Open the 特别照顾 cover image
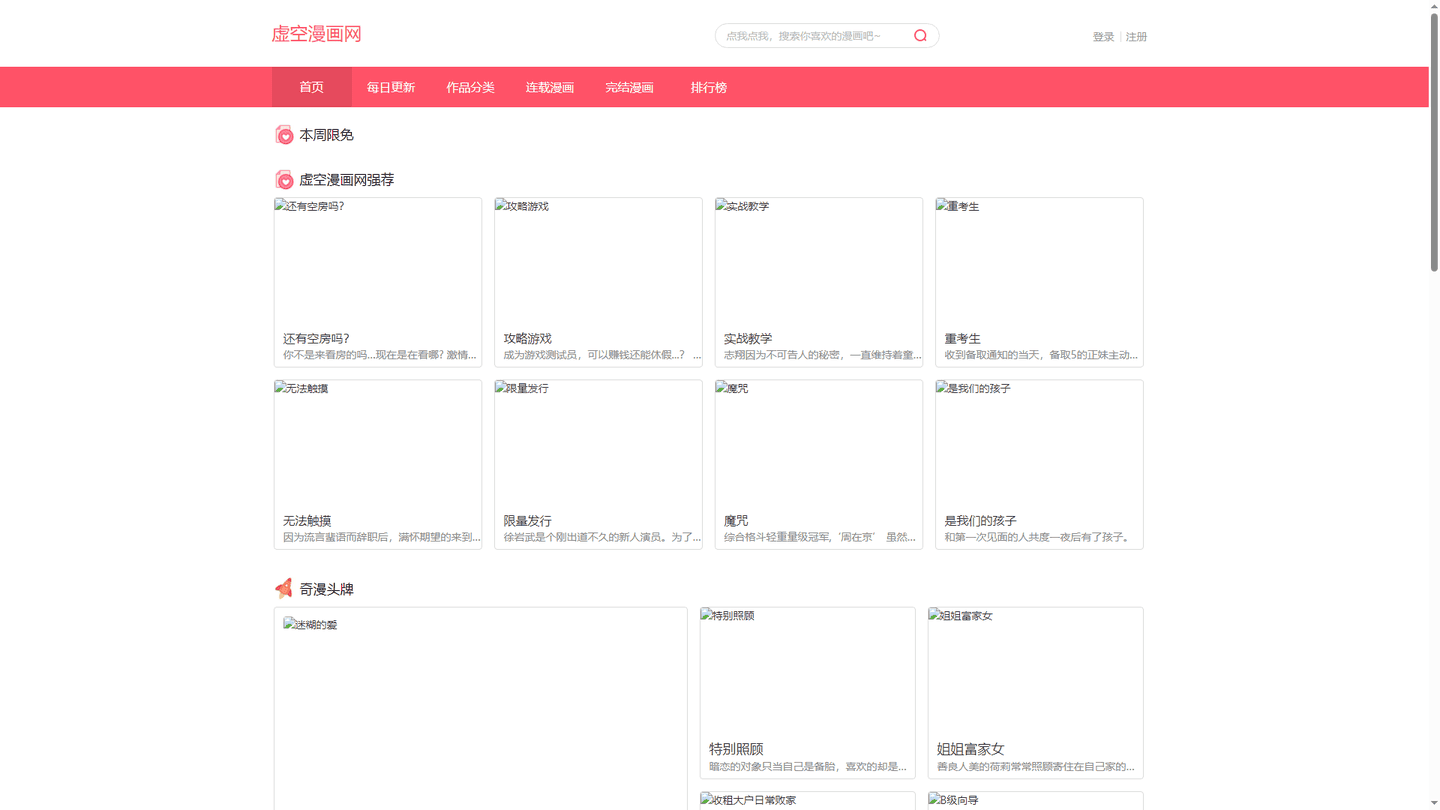Image resolution: width=1440 pixels, height=810 pixels. [807, 671]
